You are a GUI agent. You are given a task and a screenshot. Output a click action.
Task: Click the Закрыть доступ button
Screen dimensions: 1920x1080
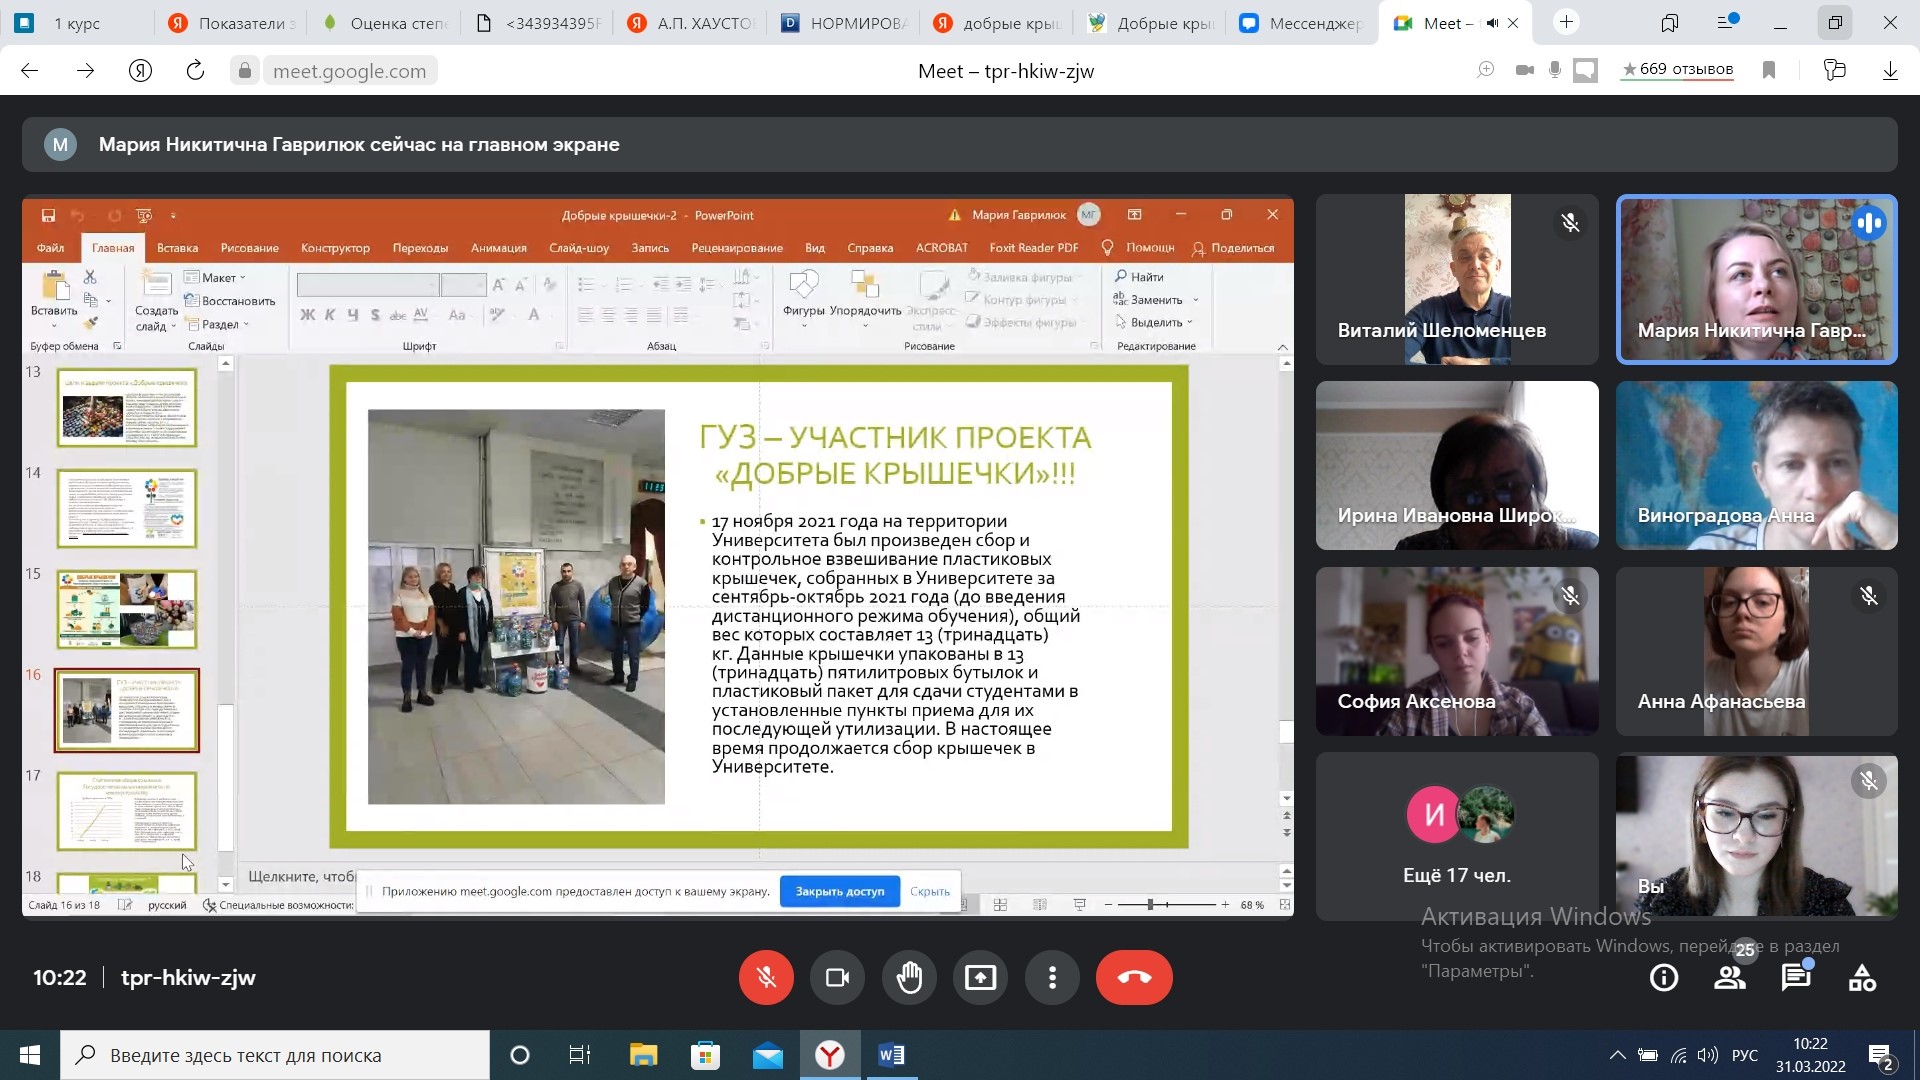point(840,891)
